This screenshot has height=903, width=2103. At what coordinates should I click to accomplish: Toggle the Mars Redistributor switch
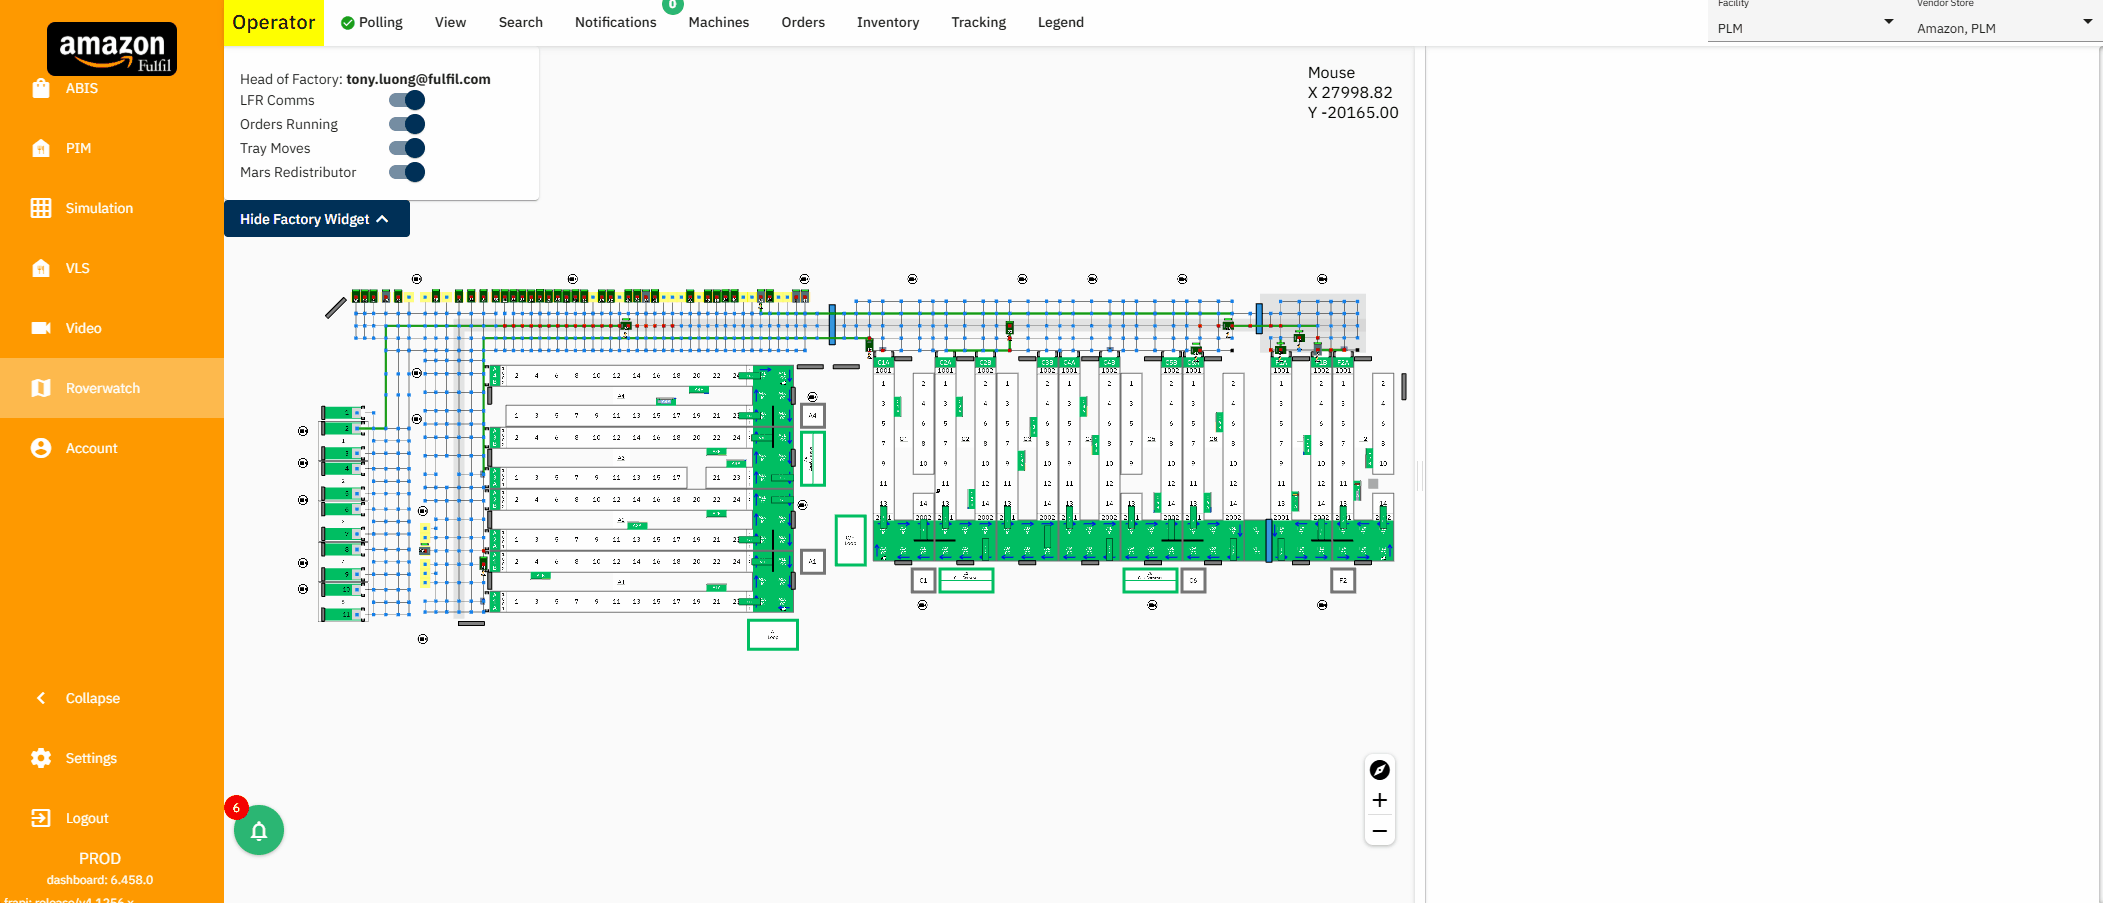click(x=407, y=172)
